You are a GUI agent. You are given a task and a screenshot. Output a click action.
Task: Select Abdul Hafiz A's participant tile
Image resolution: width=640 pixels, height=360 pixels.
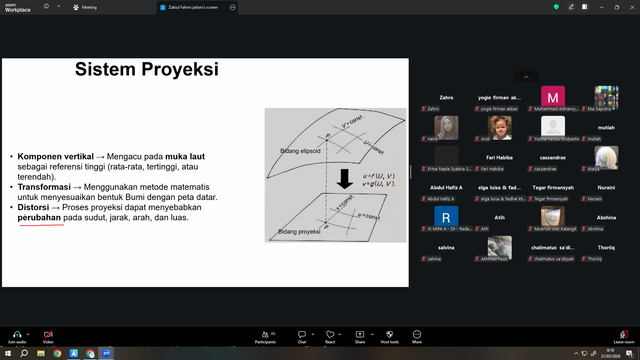click(x=446, y=188)
